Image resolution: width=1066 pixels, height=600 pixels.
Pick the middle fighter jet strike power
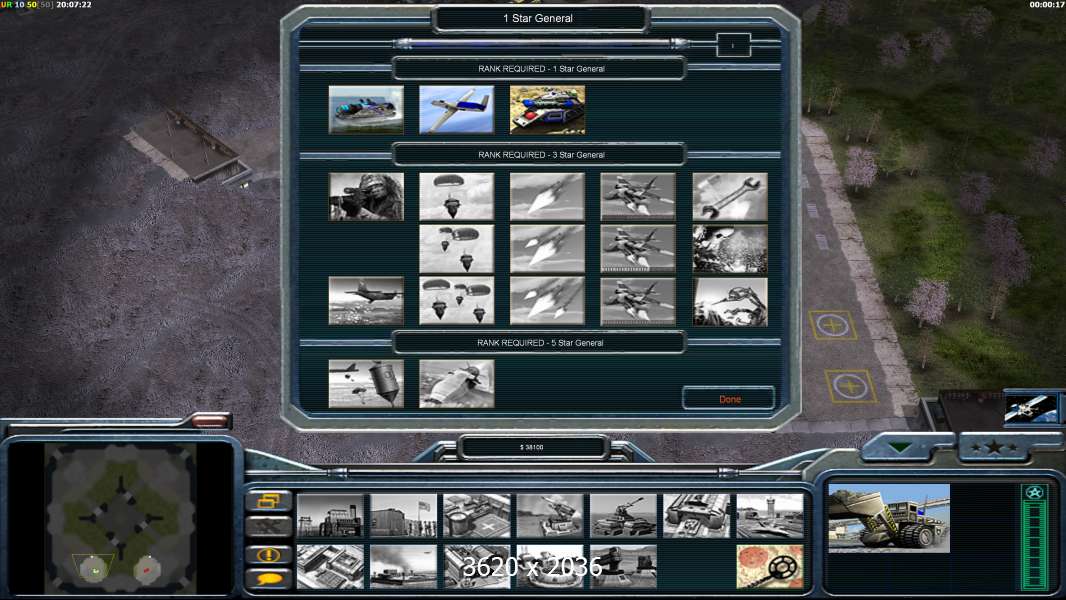638,249
